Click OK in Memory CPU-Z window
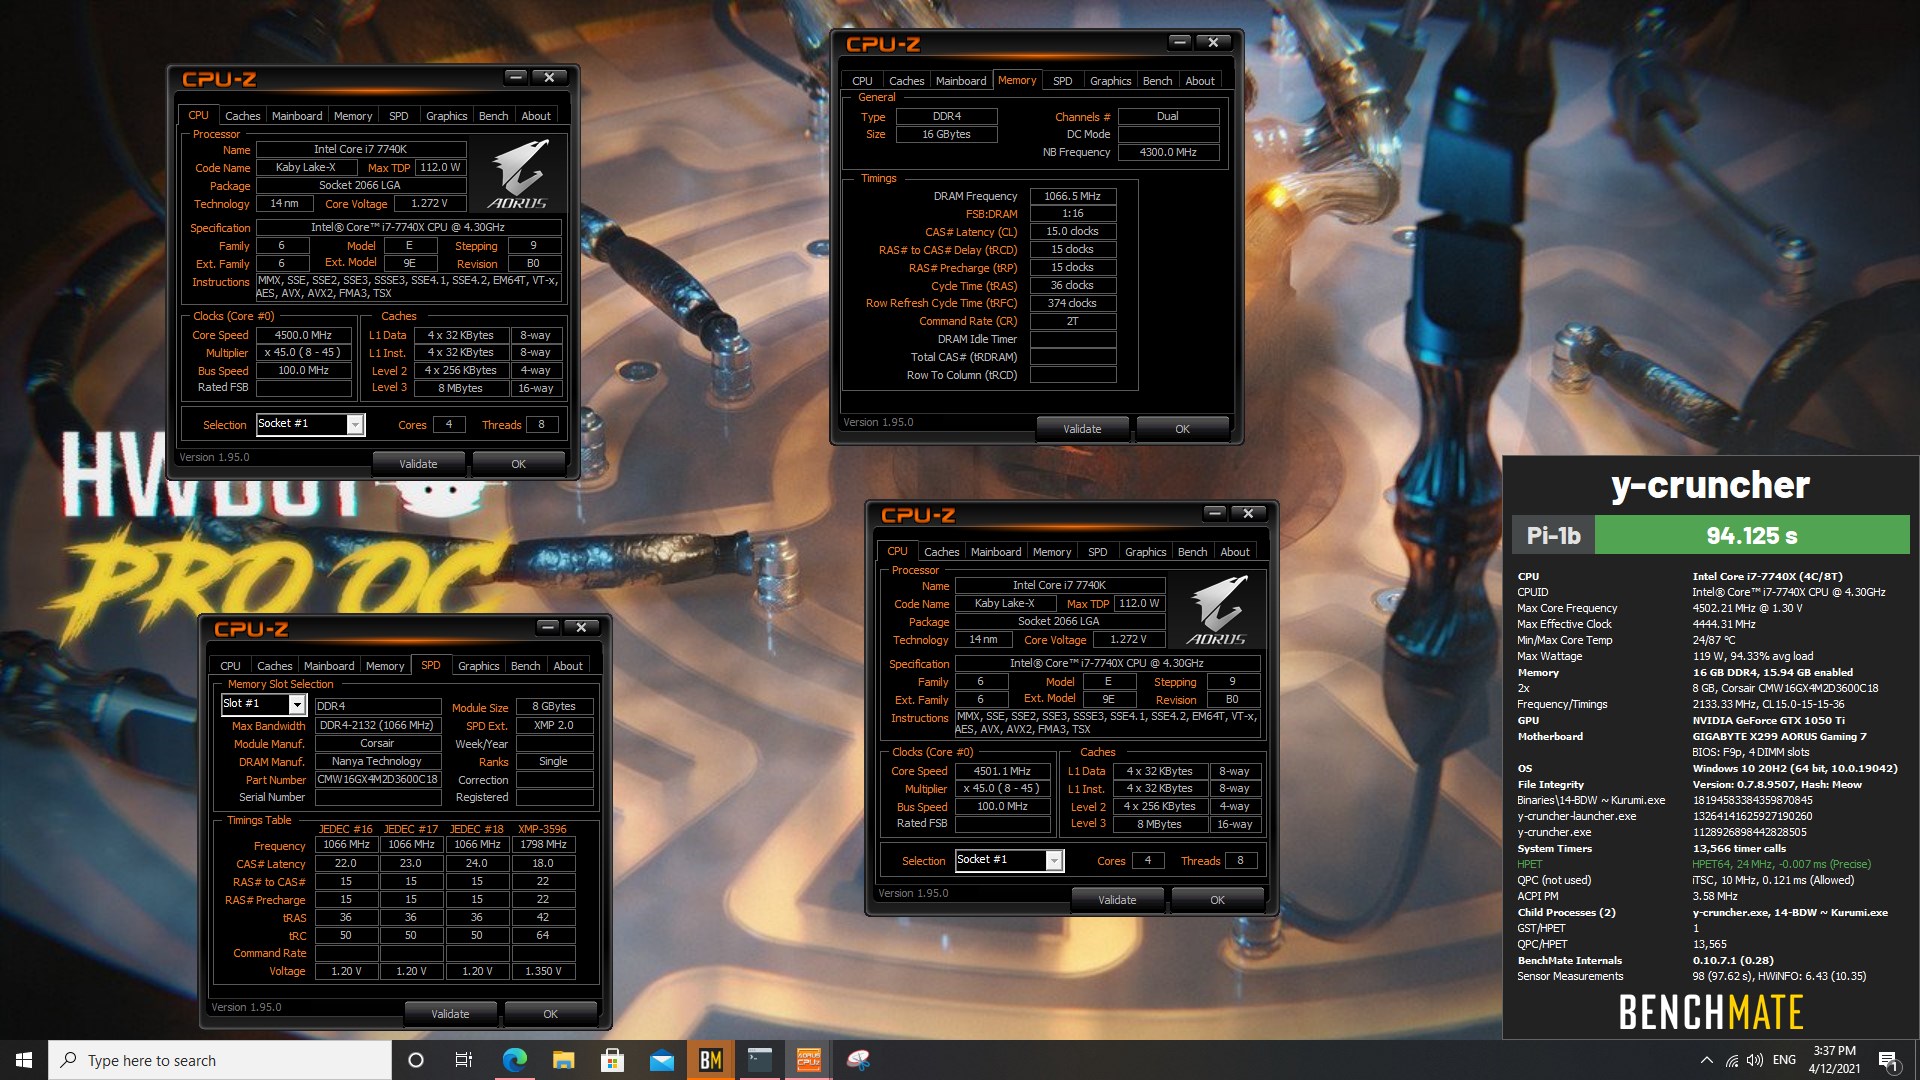 point(1182,429)
